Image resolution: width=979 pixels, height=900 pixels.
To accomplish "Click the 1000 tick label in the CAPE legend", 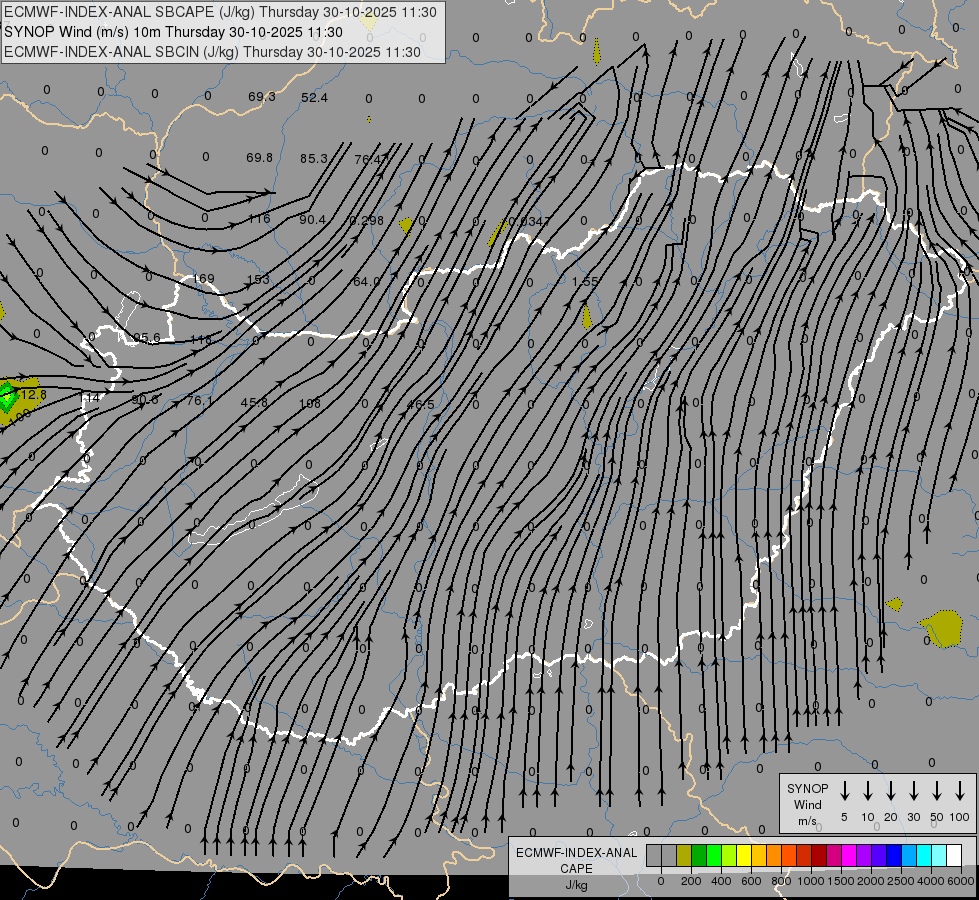I will 810,881.
